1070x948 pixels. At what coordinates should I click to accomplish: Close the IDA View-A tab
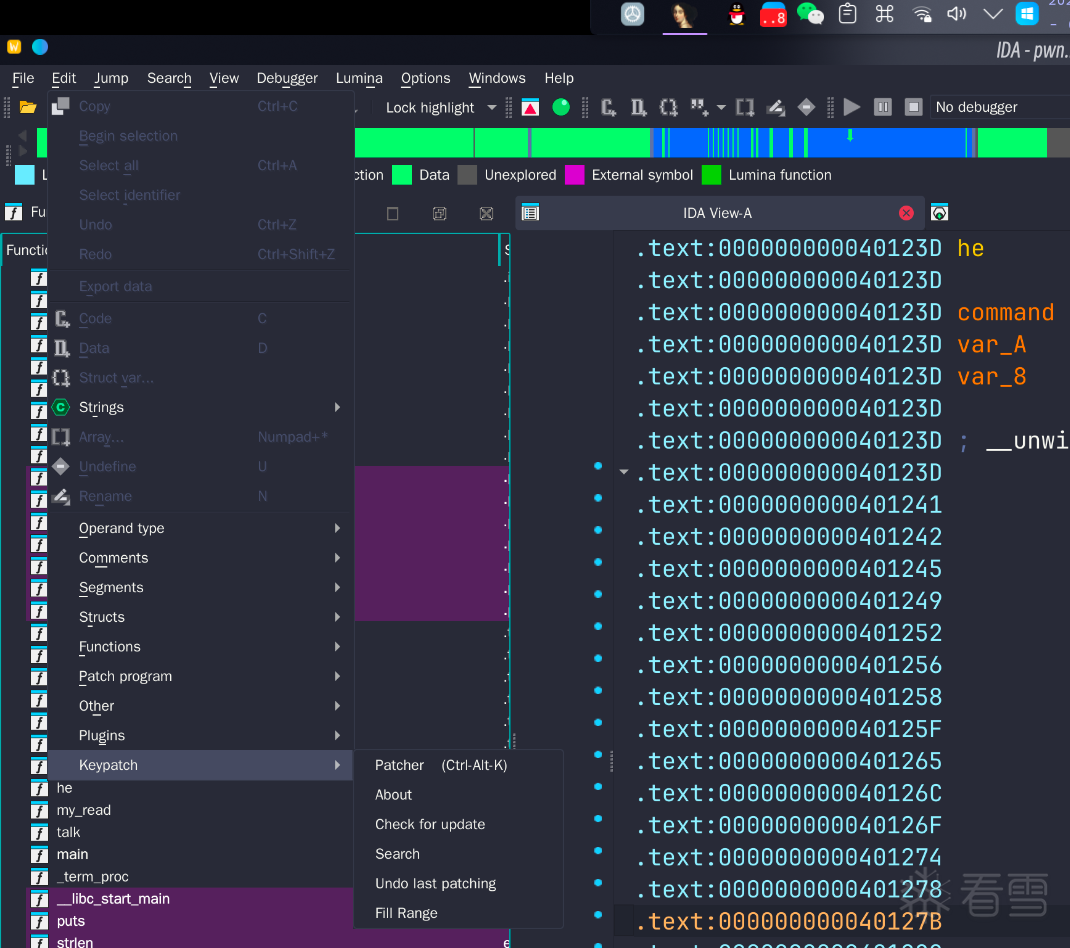(906, 212)
